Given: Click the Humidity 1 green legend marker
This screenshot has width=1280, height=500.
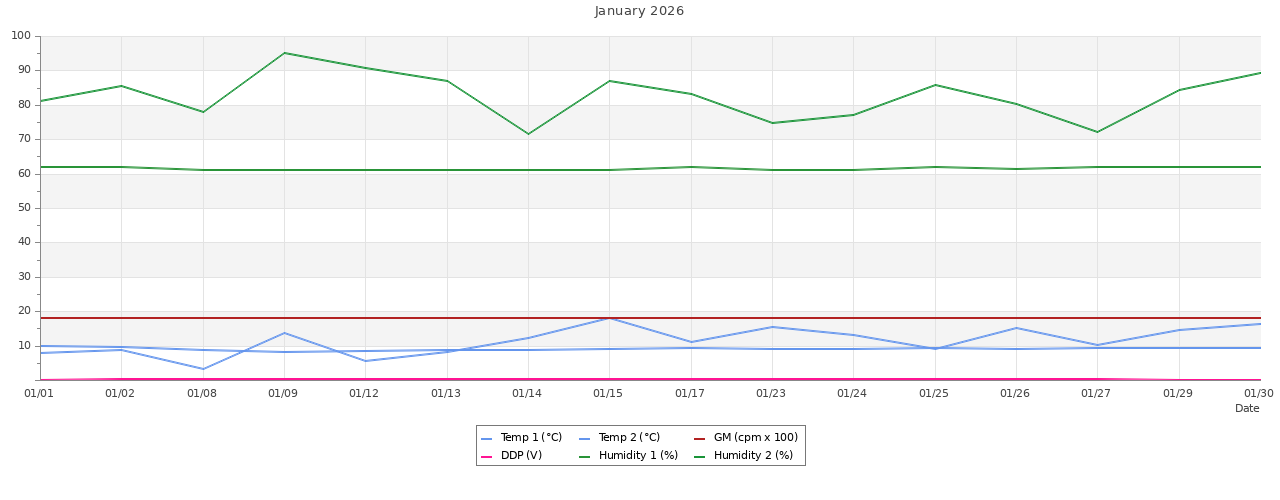Looking at the screenshot, I should tap(585, 456).
